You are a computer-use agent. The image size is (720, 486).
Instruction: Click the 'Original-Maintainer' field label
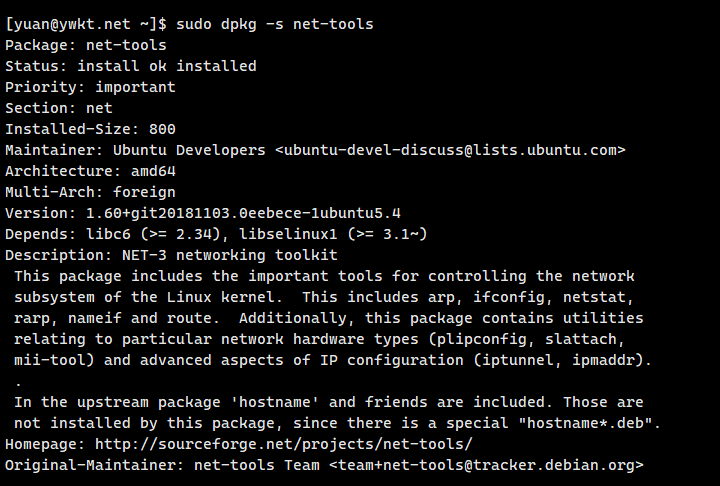point(90,465)
